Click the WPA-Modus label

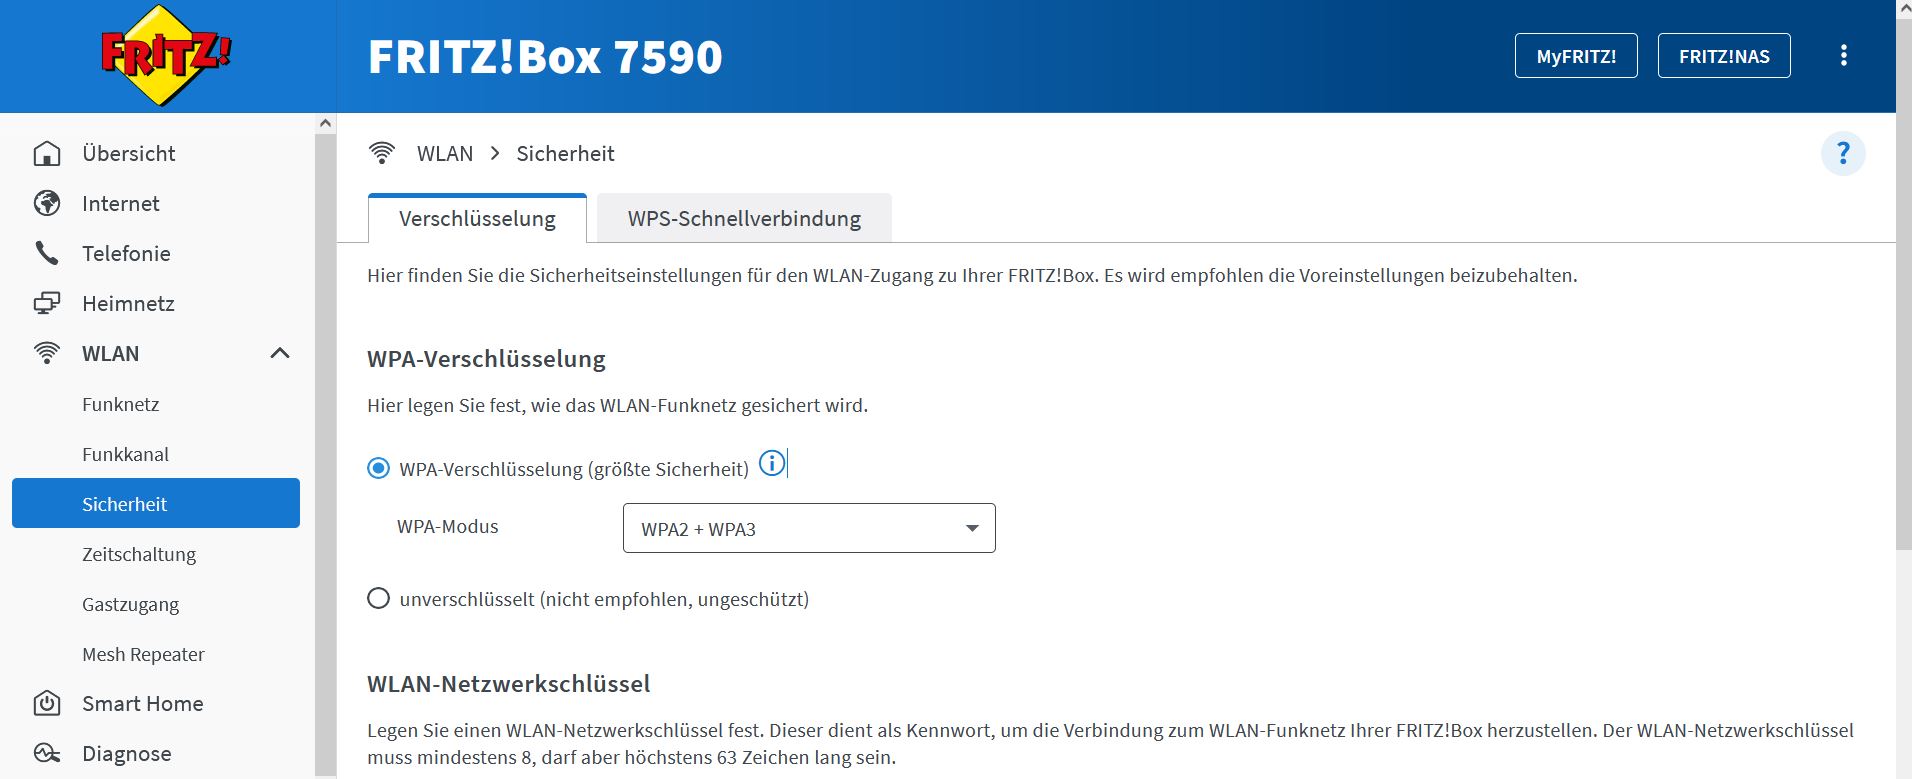click(447, 526)
